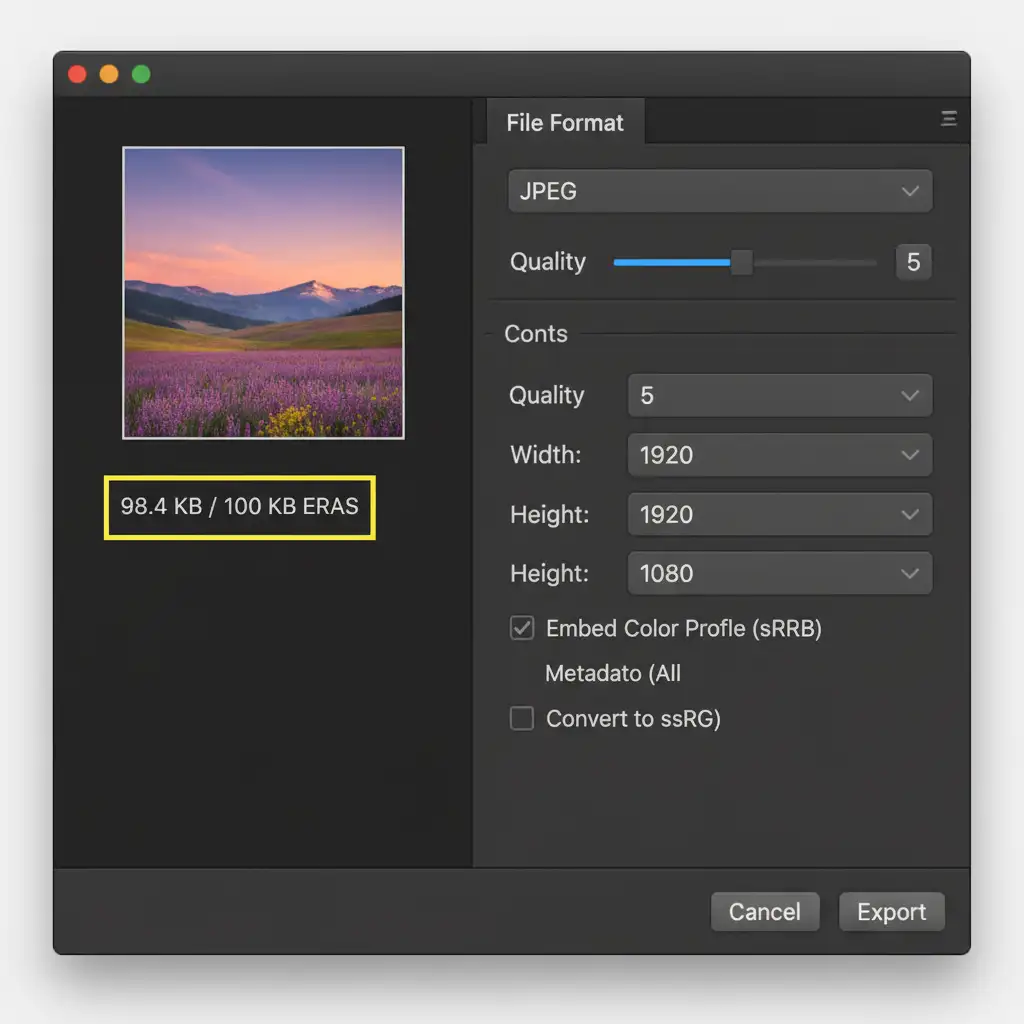
Task: Open the Width dropdown set to 1920
Action: [780, 455]
